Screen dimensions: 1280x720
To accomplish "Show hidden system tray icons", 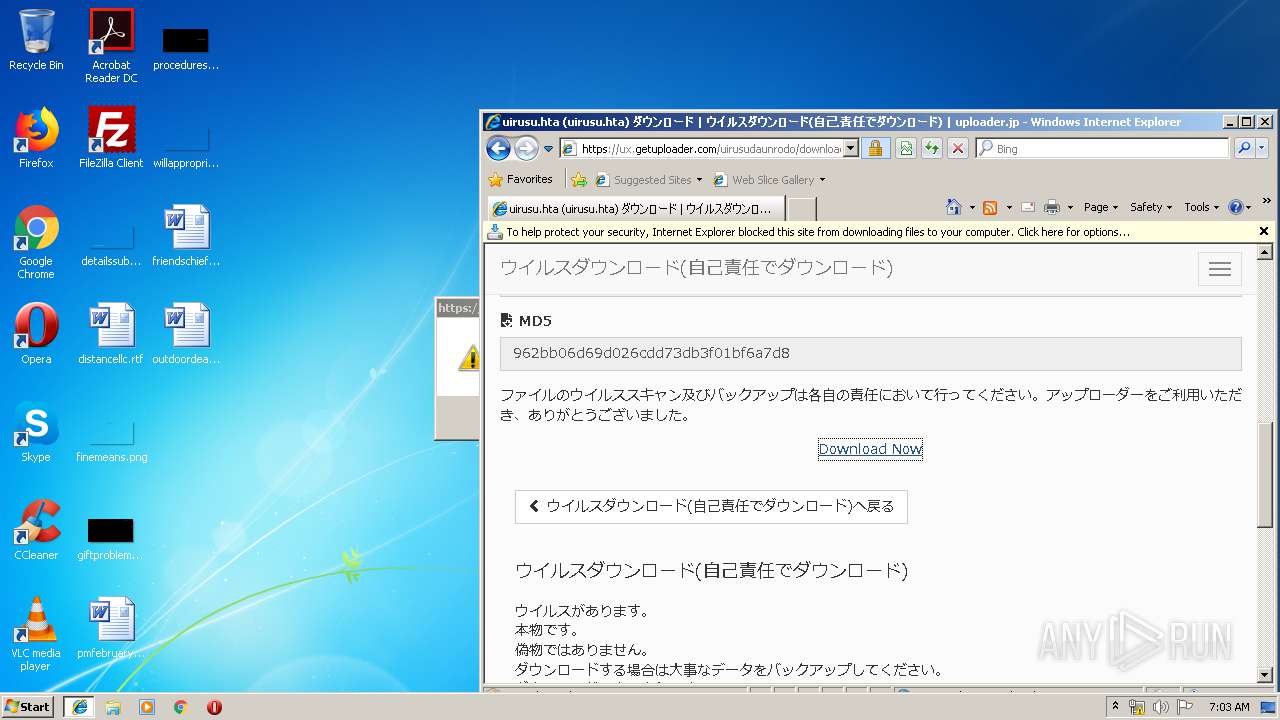I will coord(1115,706).
